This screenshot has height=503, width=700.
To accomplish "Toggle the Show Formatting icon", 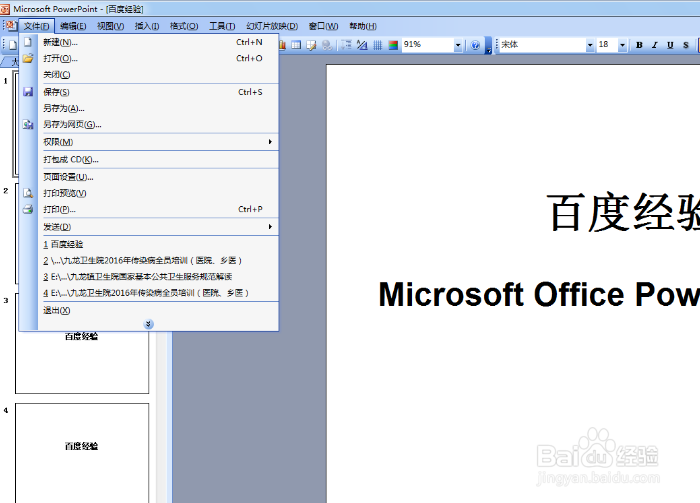I will point(362,45).
